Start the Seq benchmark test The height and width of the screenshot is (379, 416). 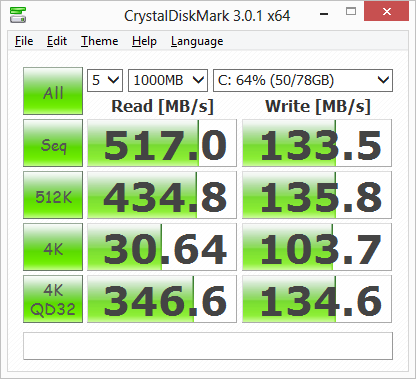tap(53, 143)
